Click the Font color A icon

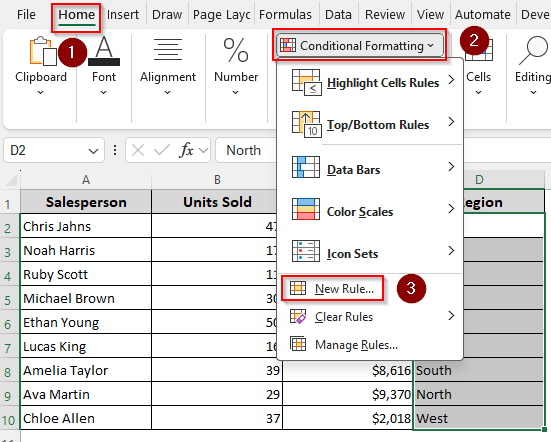(104, 51)
